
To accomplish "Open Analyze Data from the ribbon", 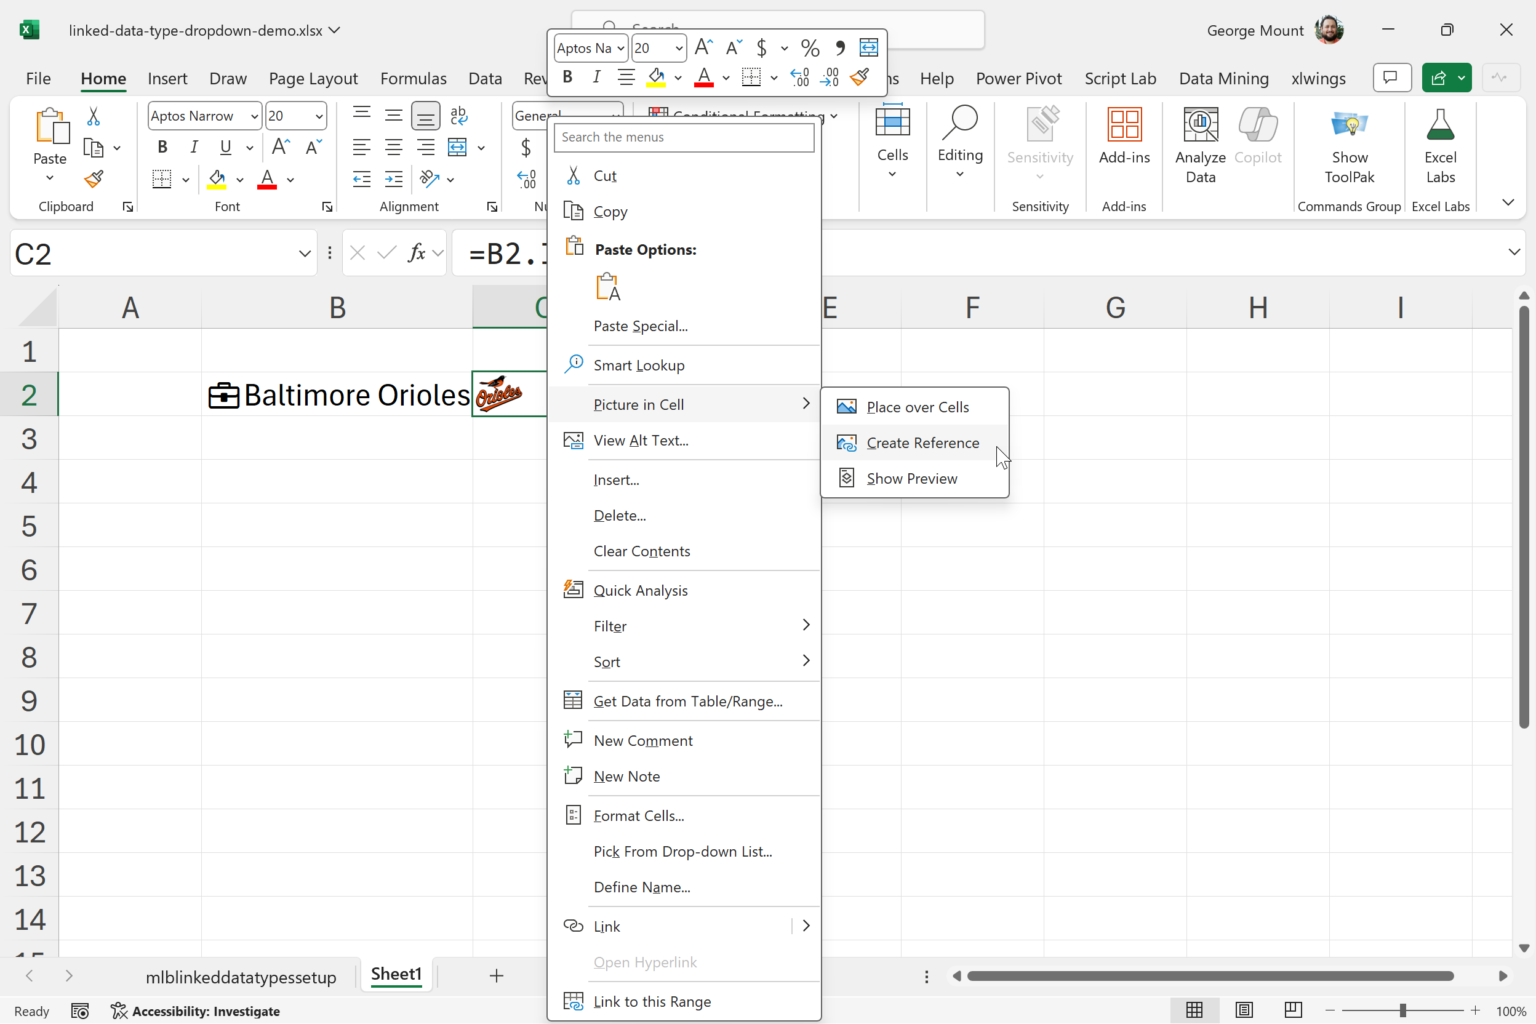I will (x=1200, y=146).
